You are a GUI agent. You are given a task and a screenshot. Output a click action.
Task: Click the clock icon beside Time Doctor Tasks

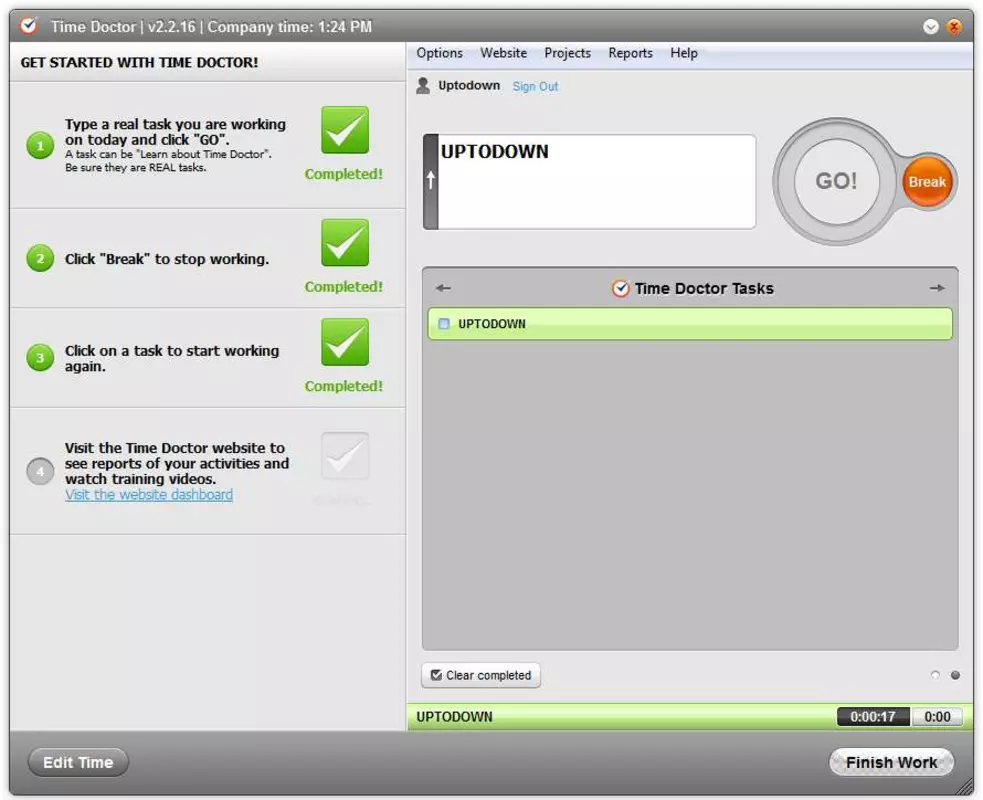tap(621, 288)
